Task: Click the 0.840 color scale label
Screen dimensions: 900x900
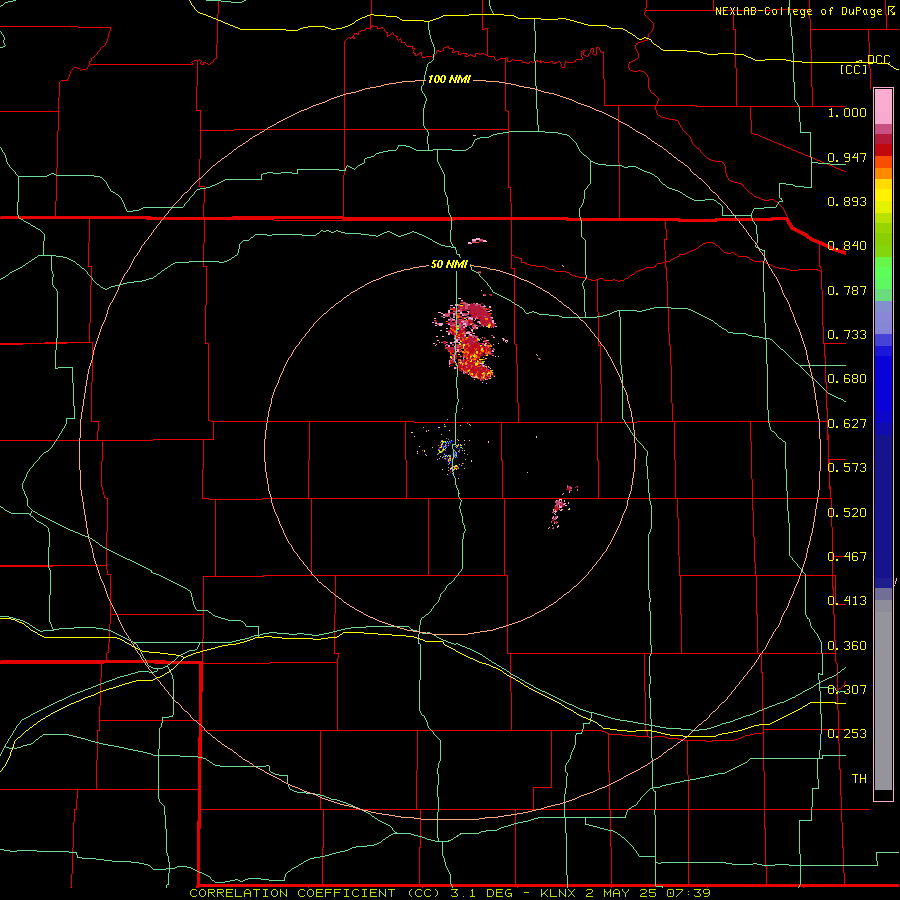Action: pyautogui.click(x=847, y=246)
